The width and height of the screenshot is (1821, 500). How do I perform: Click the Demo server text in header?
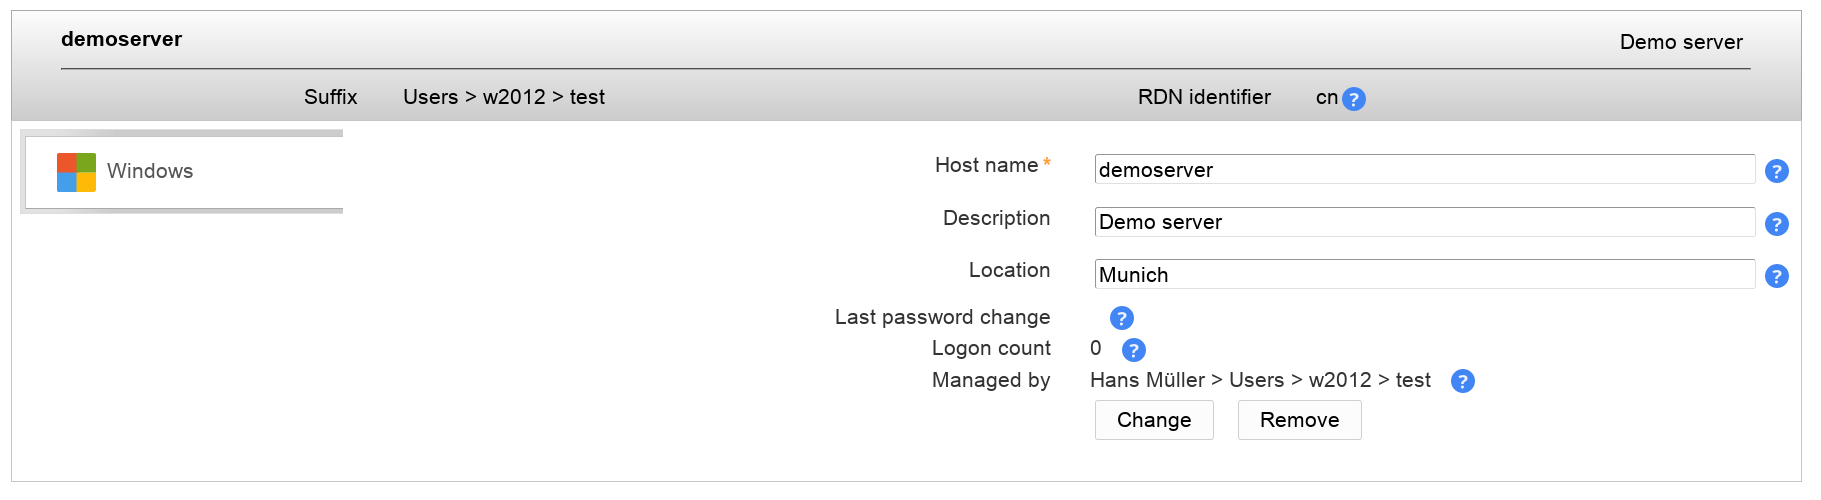coord(1680,42)
